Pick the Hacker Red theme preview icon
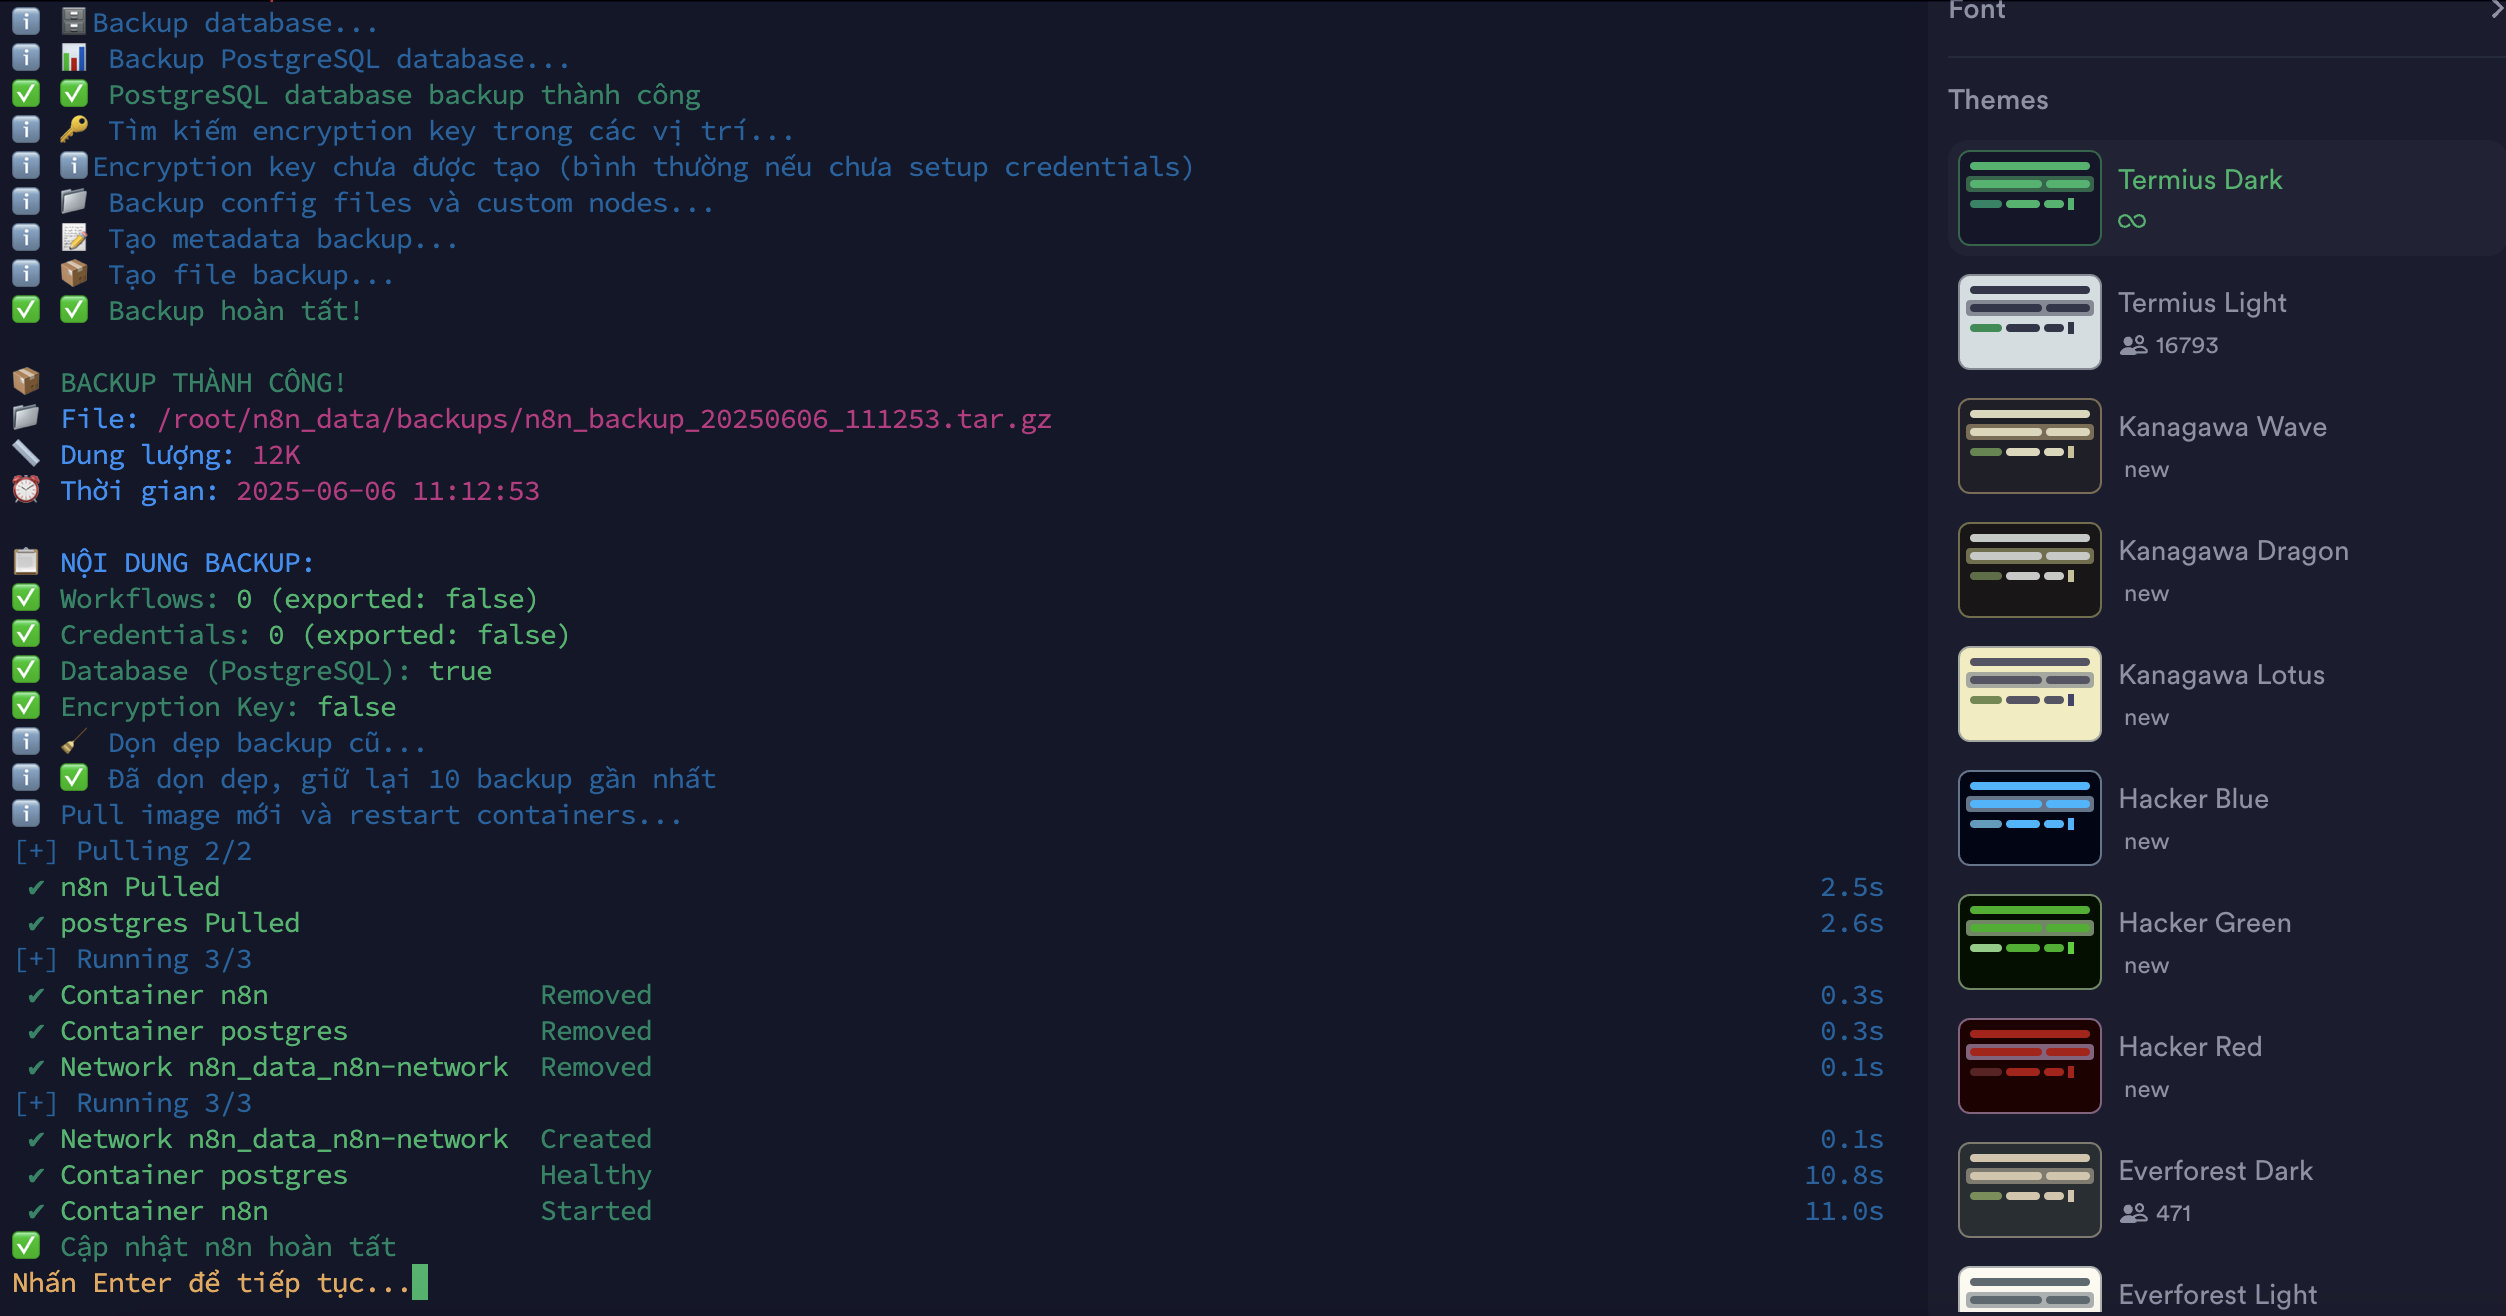Viewport: 2506px width, 1316px height. coord(2029,1066)
